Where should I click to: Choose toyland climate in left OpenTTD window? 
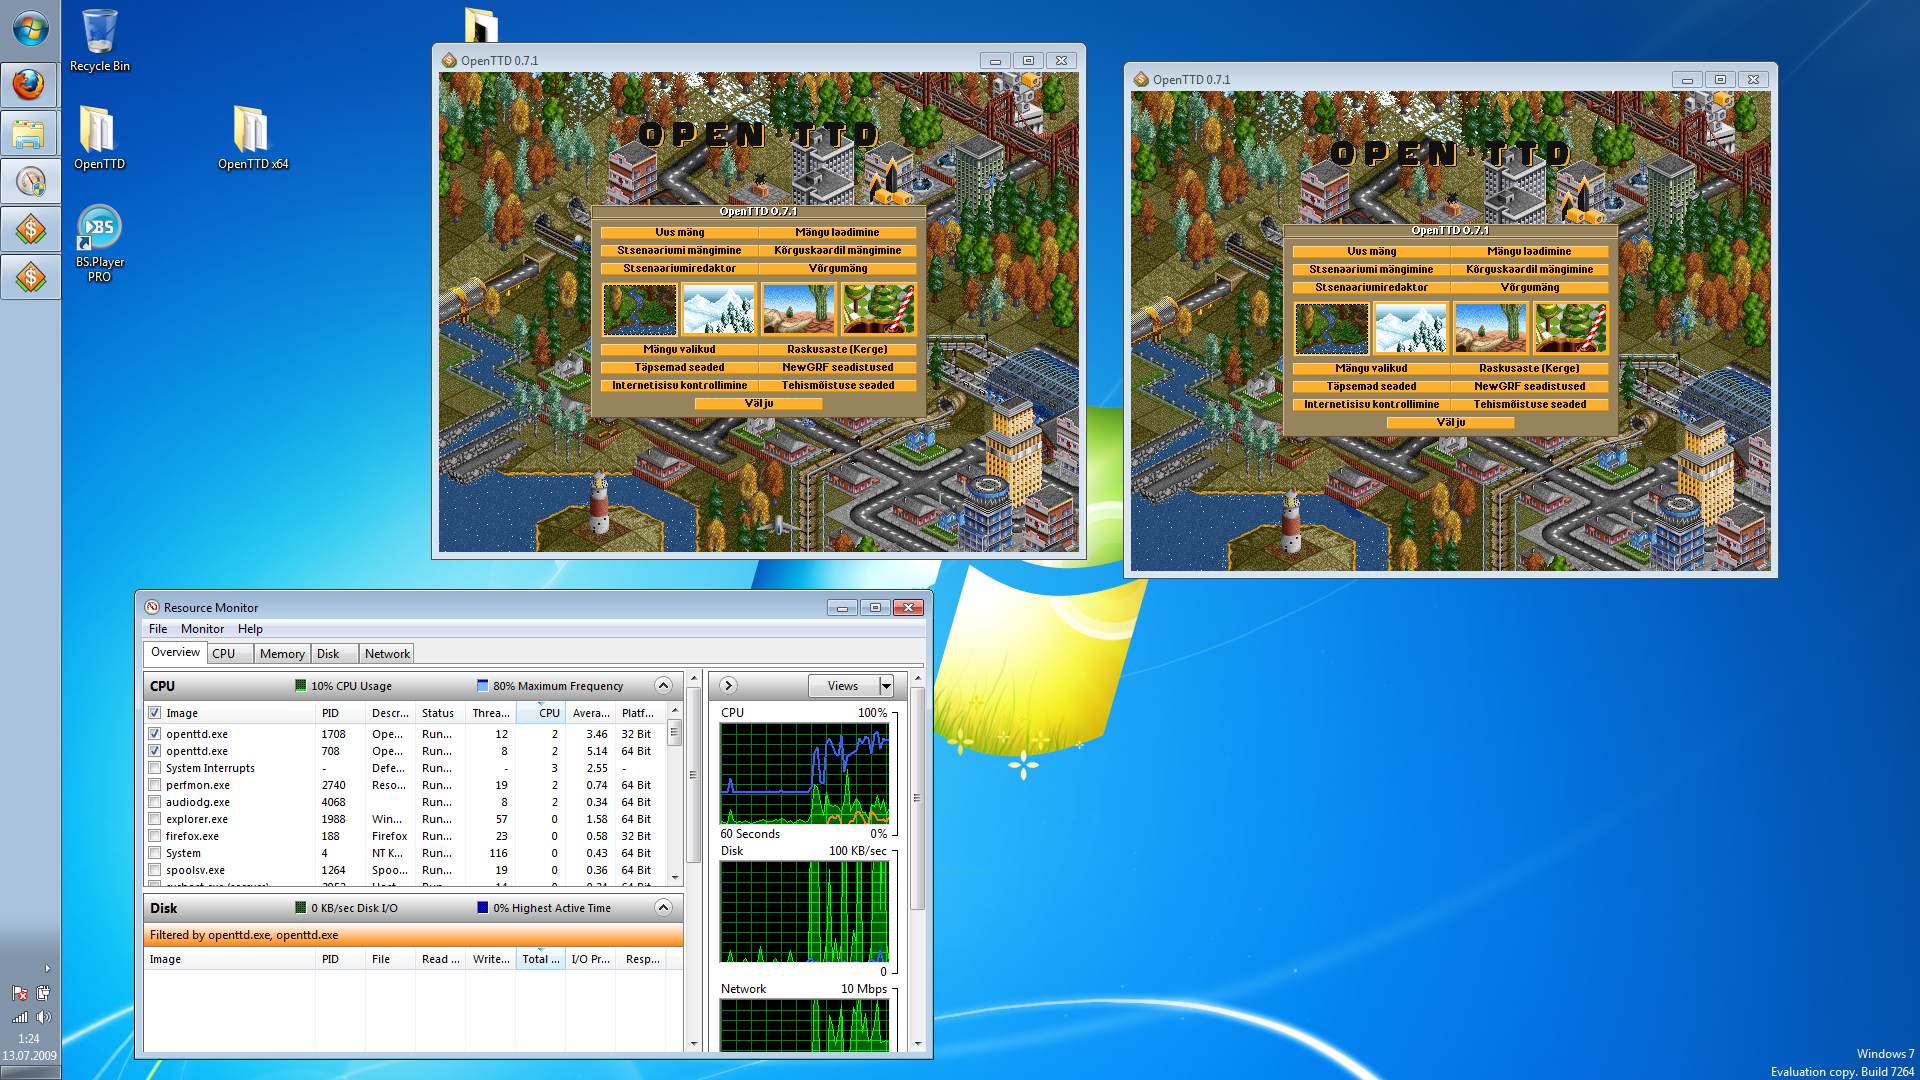pos(878,309)
